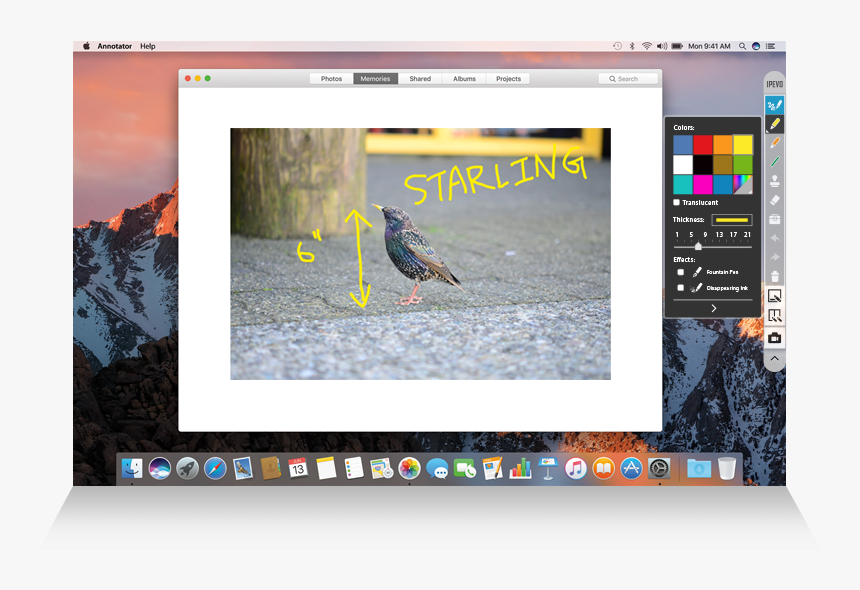The width and height of the screenshot is (860, 590).
Task: Pick the blue color swatch
Action: pos(683,145)
